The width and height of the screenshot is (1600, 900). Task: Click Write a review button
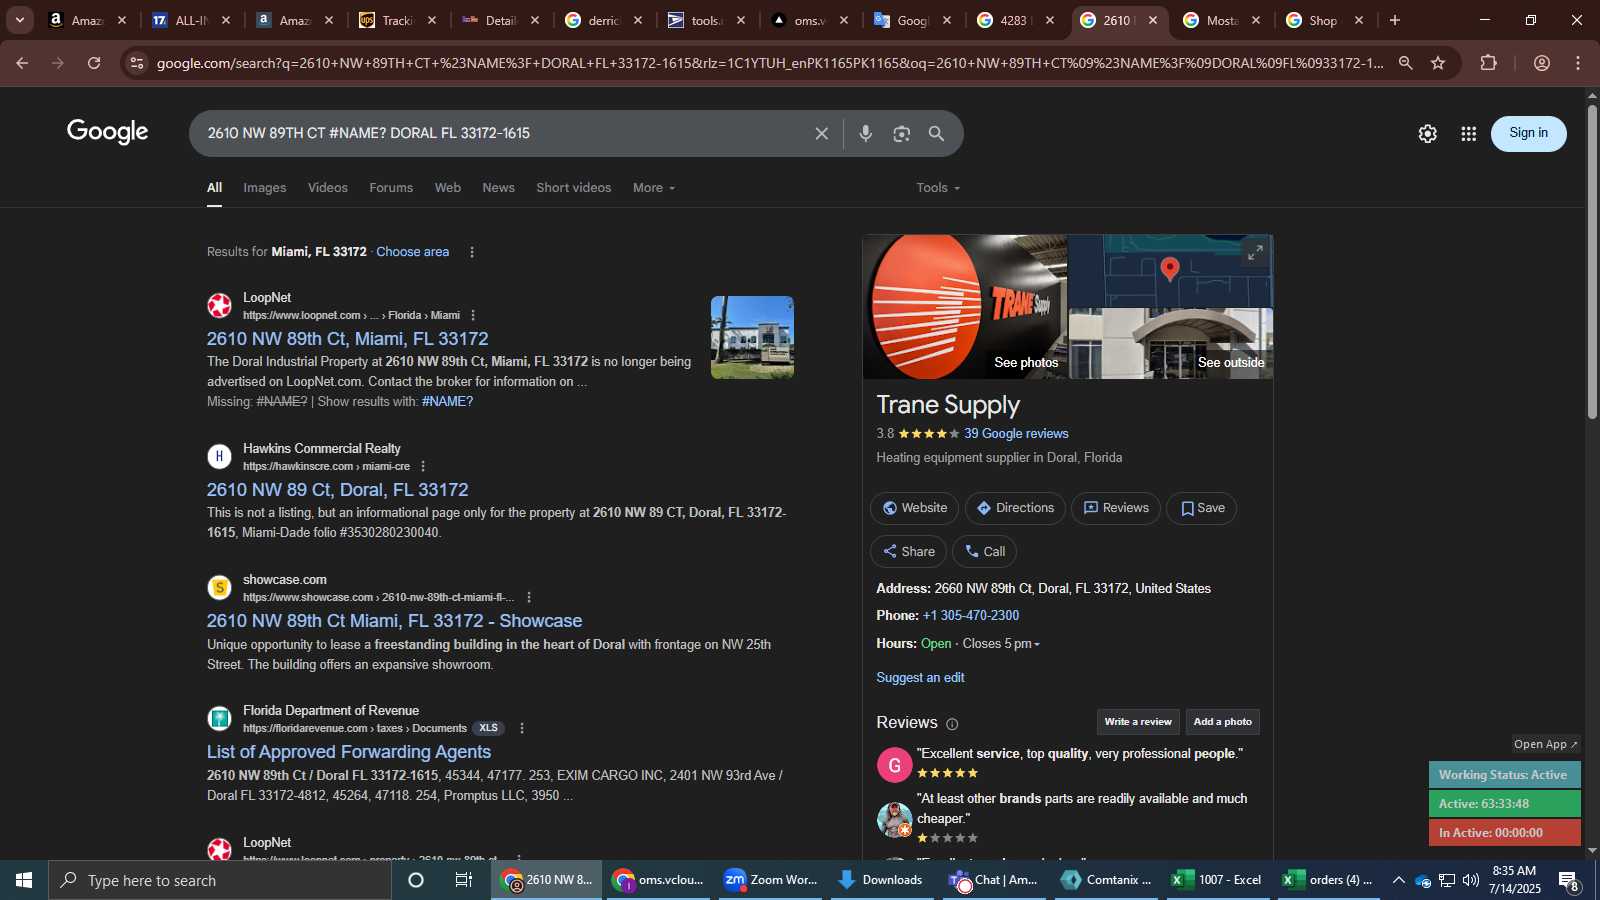click(1138, 722)
